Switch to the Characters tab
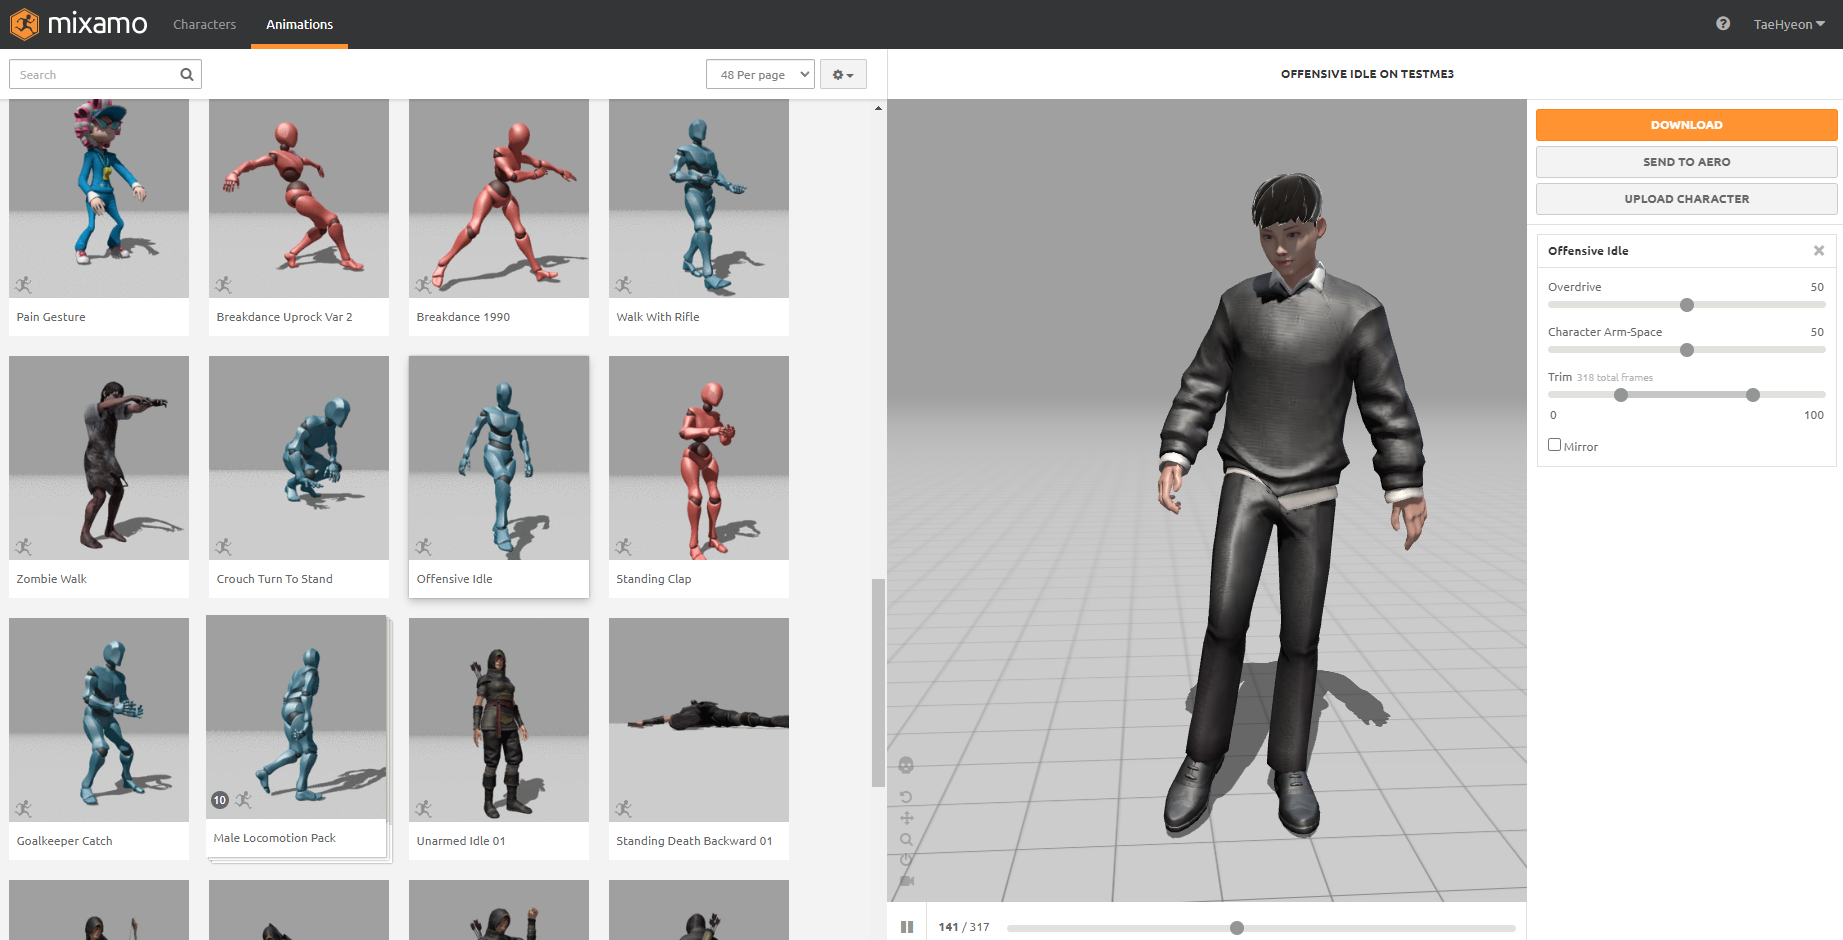The width and height of the screenshot is (1843, 940). point(205,24)
